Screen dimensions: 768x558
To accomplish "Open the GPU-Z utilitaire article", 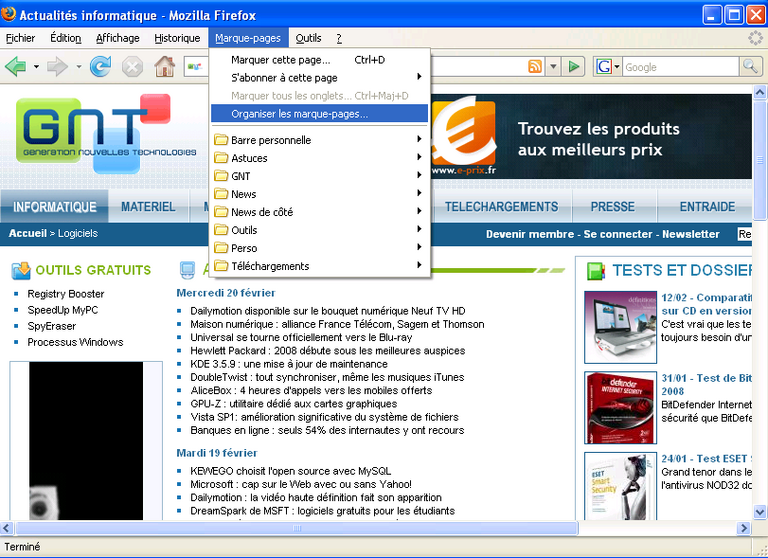I will click(293, 404).
